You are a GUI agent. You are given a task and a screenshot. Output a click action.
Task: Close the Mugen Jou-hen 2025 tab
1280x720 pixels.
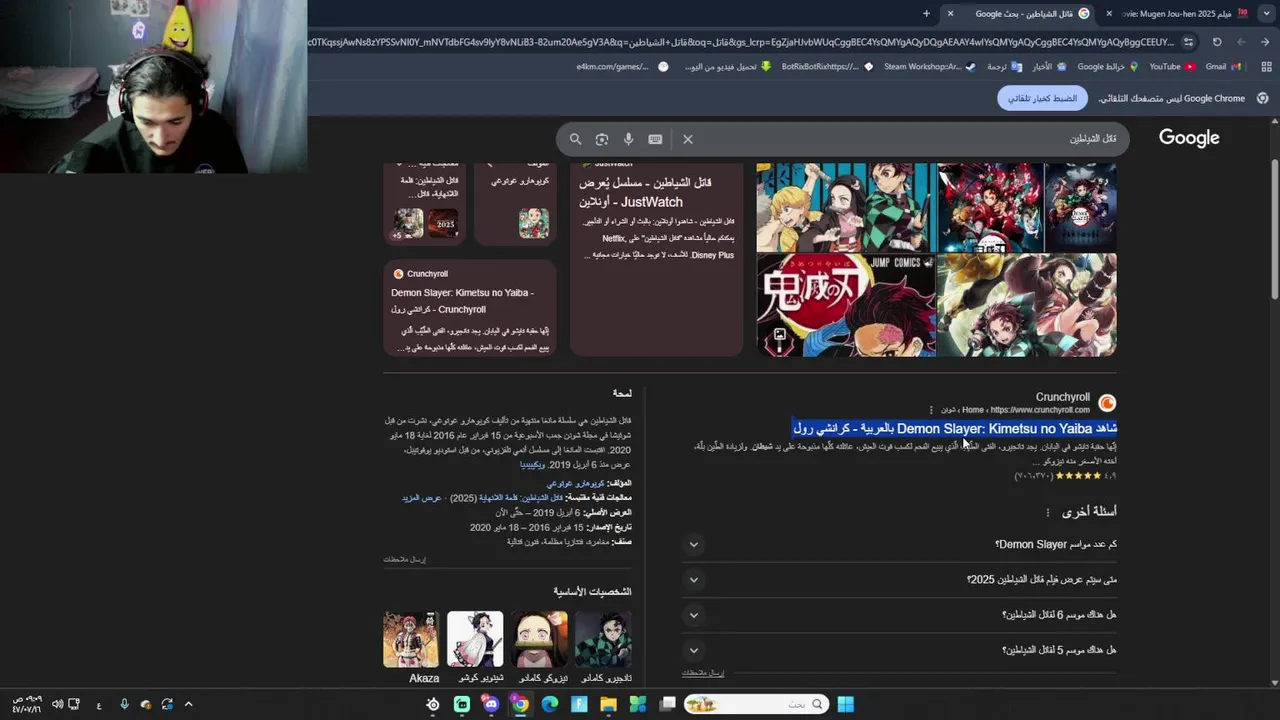point(1109,13)
